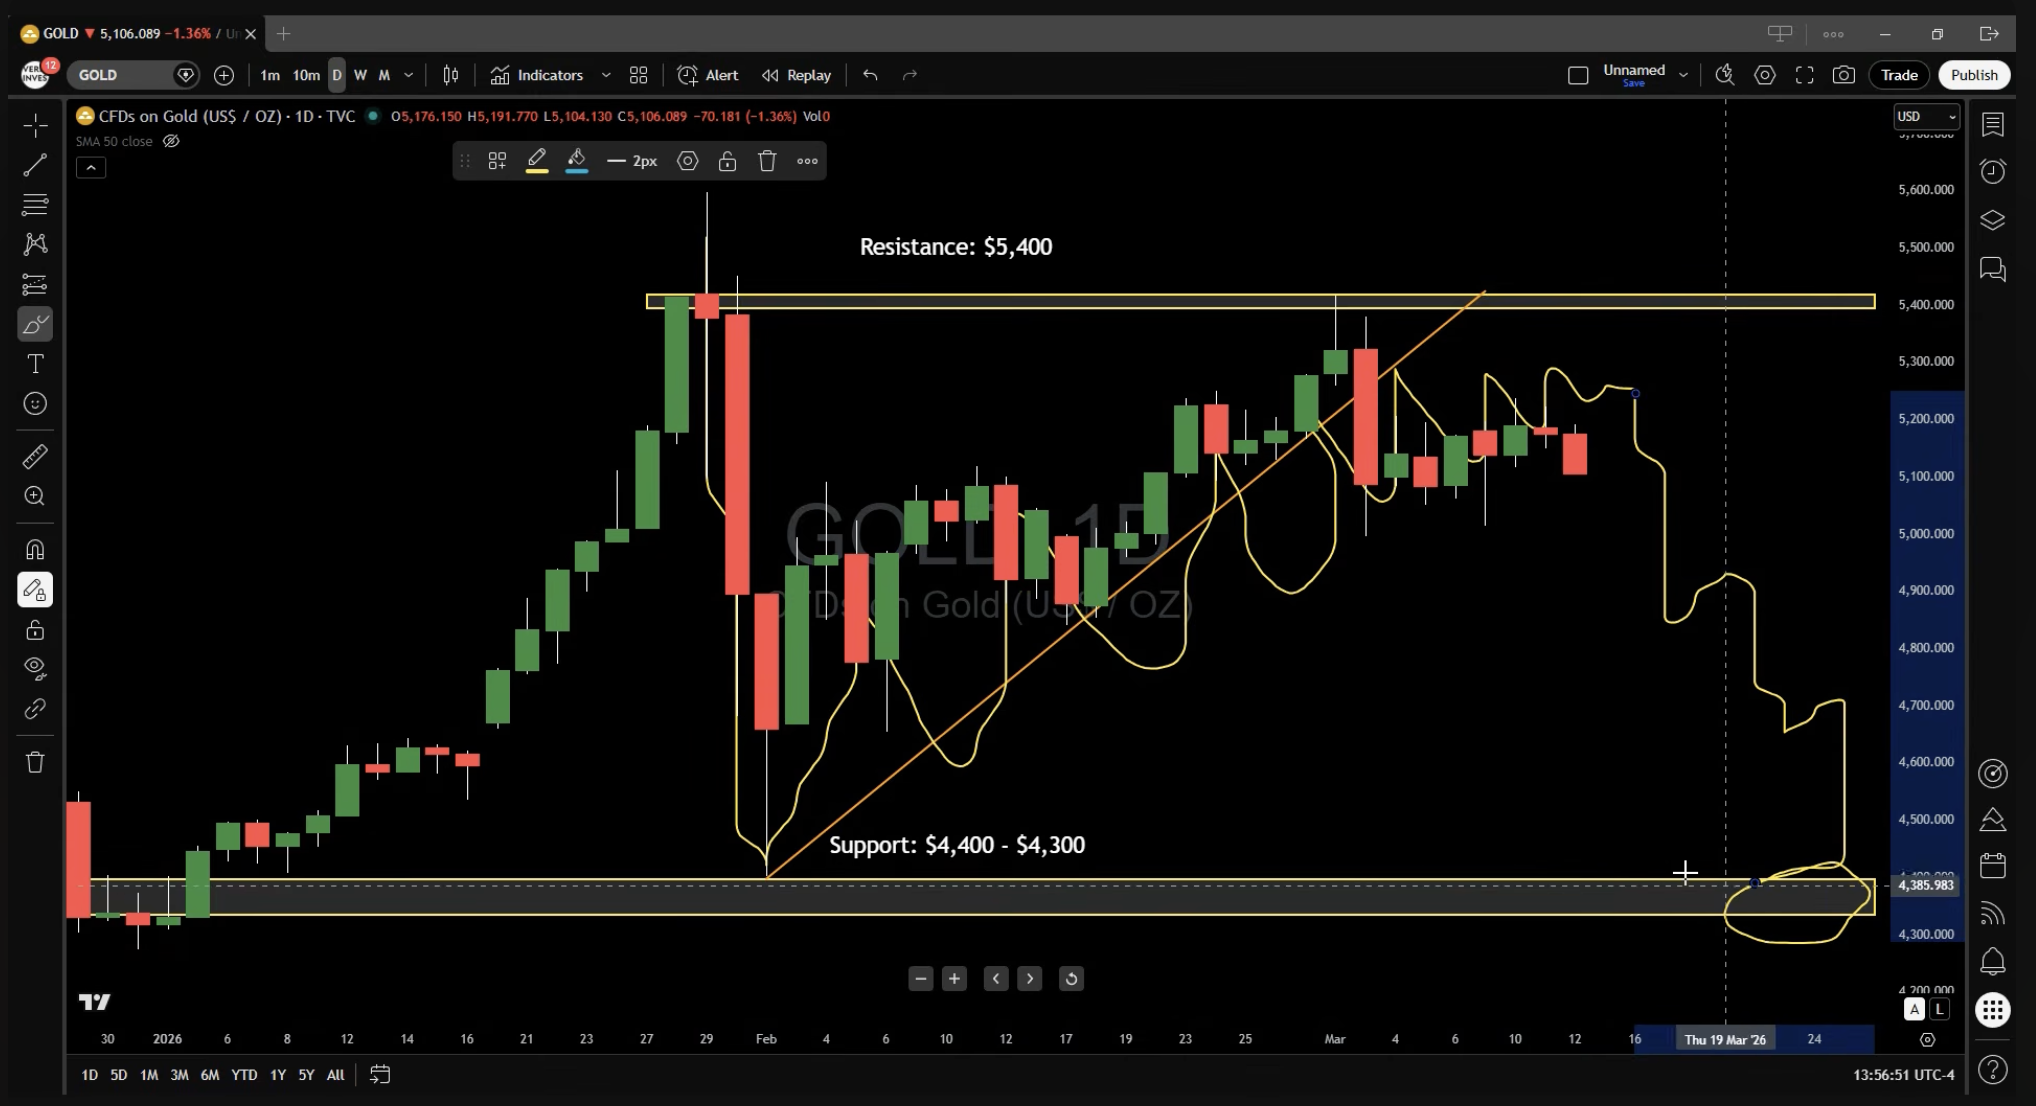Open the chart settings gear icon
Screen dimensions: 2036x1106
click(1764, 75)
